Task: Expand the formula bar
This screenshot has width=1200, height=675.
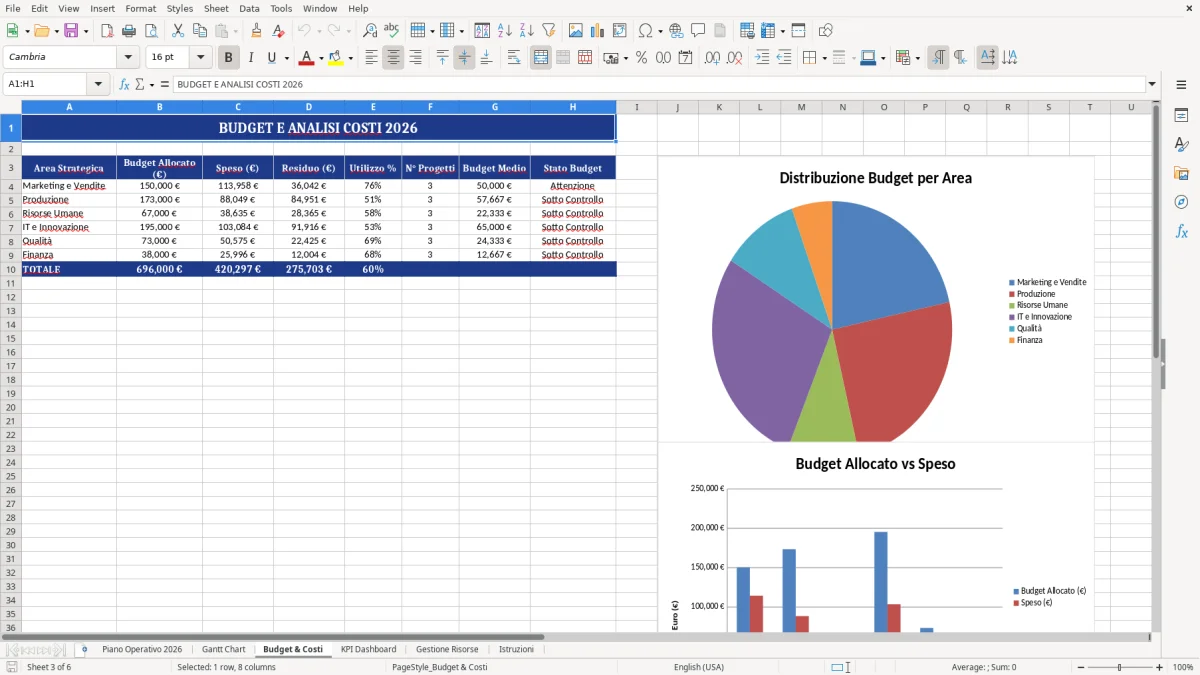Action: pyautogui.click(x=1152, y=85)
